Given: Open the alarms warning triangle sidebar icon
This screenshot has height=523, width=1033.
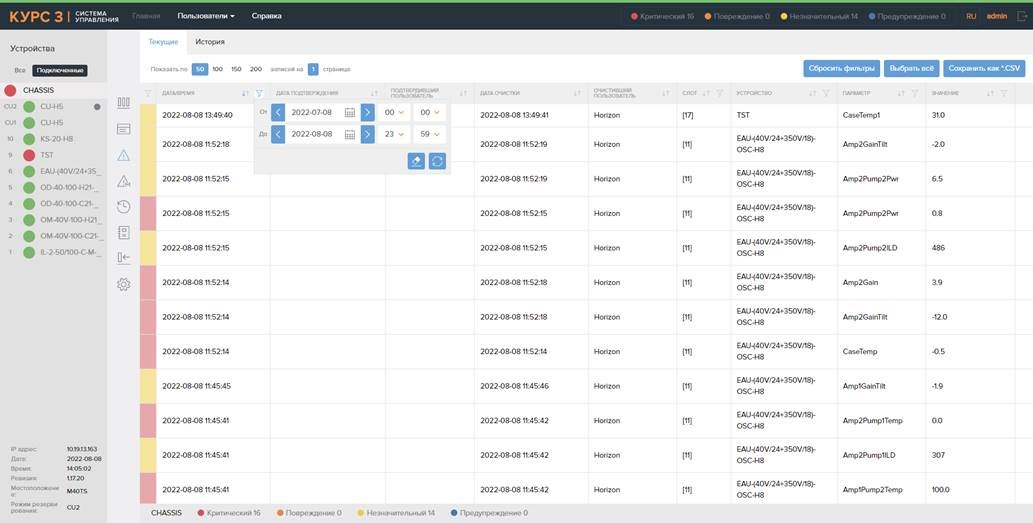Looking at the screenshot, I should click(124, 155).
